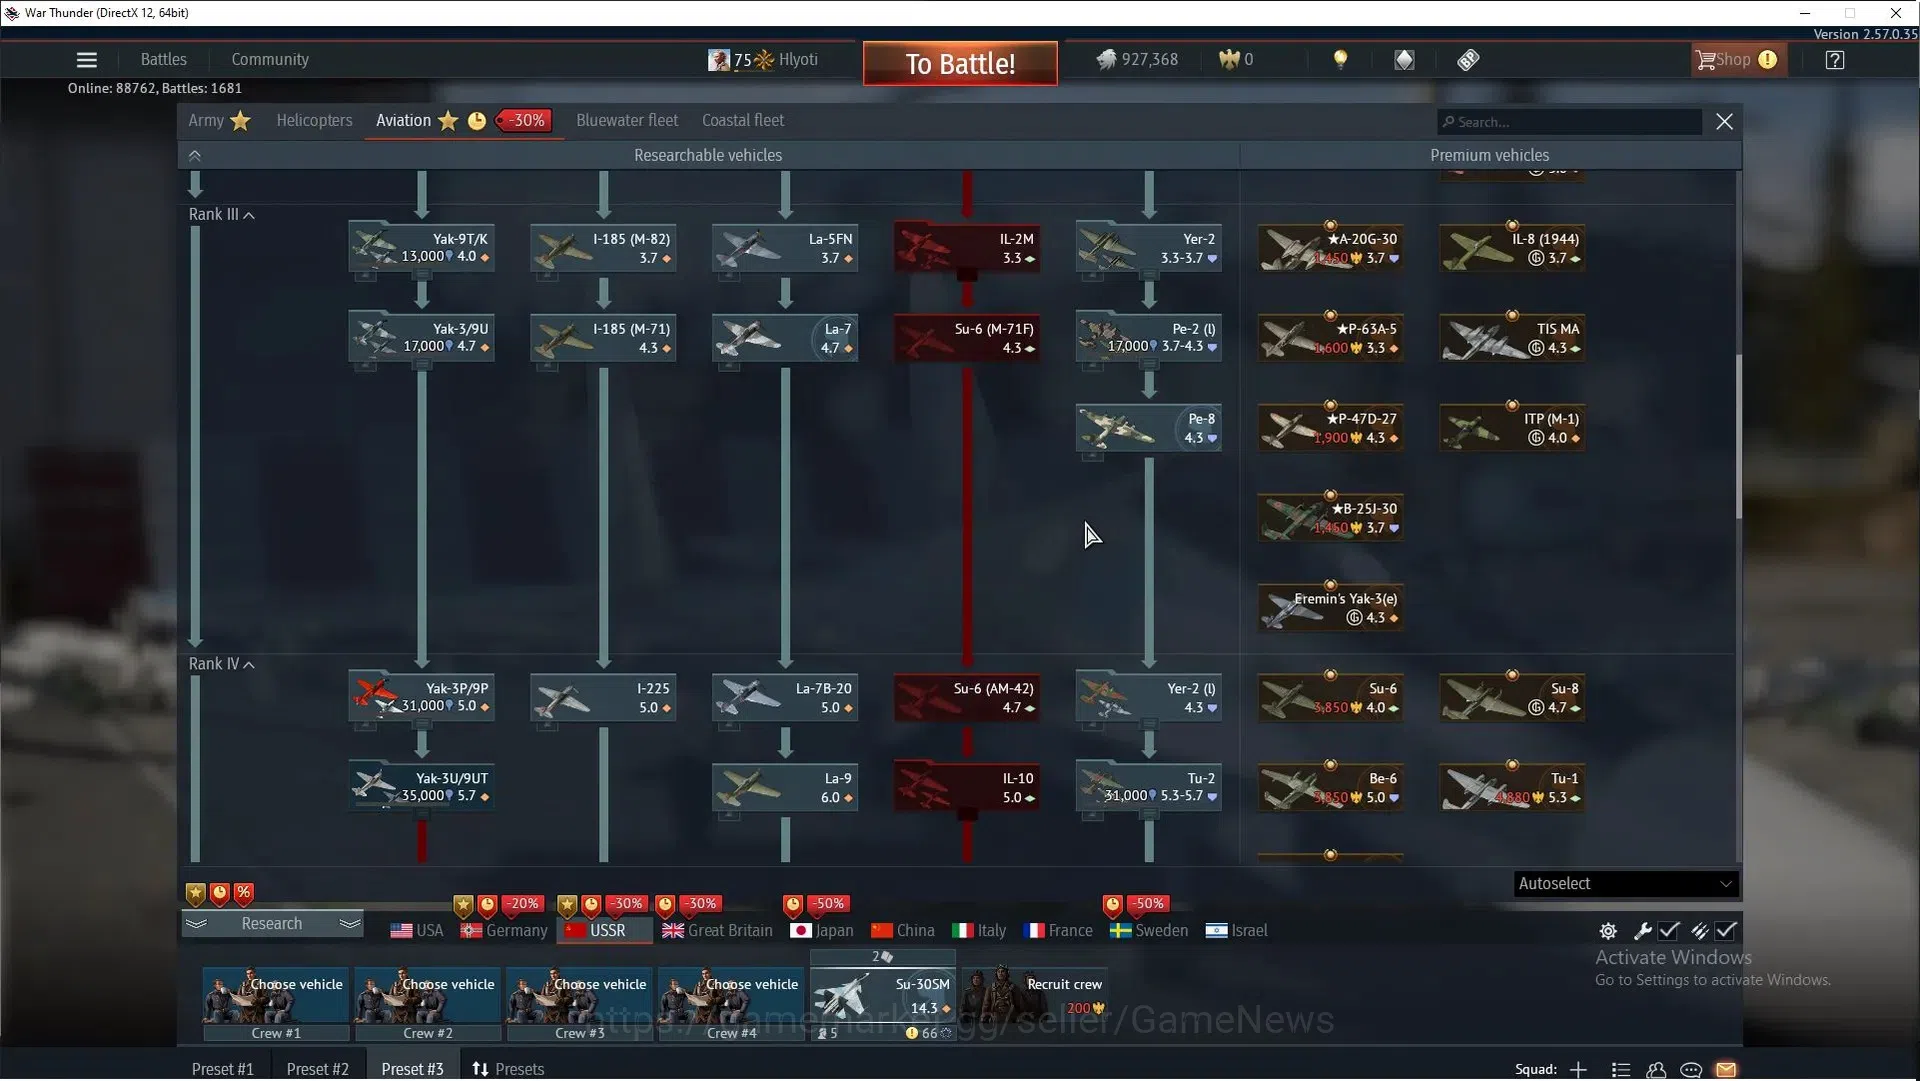Select the Sweden nation
Image resolution: width=1920 pixels, height=1081 pixels.
(x=1149, y=931)
